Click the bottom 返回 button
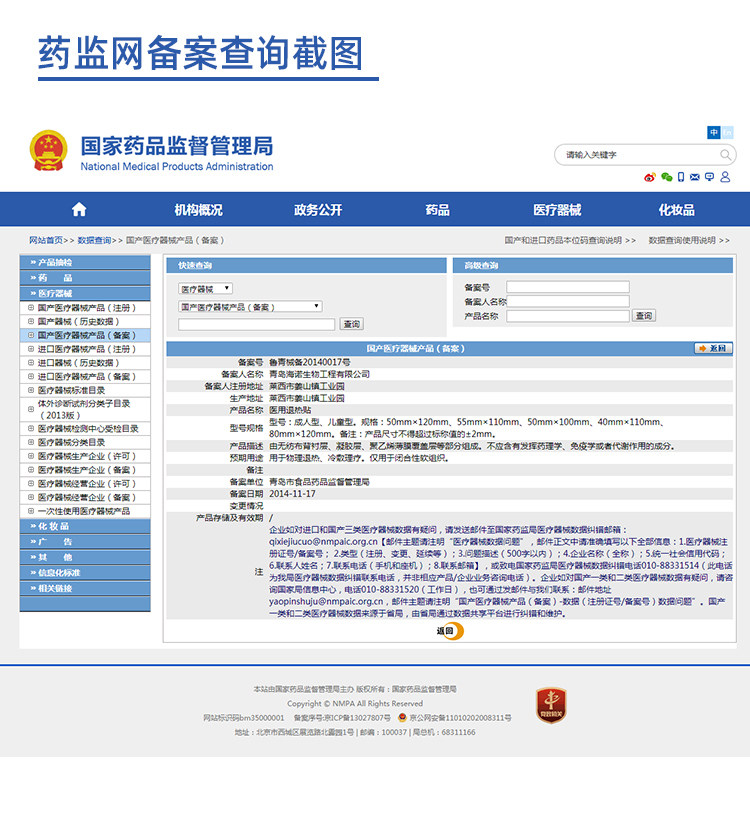This screenshot has height=815, width=750. pyautogui.click(x=450, y=631)
